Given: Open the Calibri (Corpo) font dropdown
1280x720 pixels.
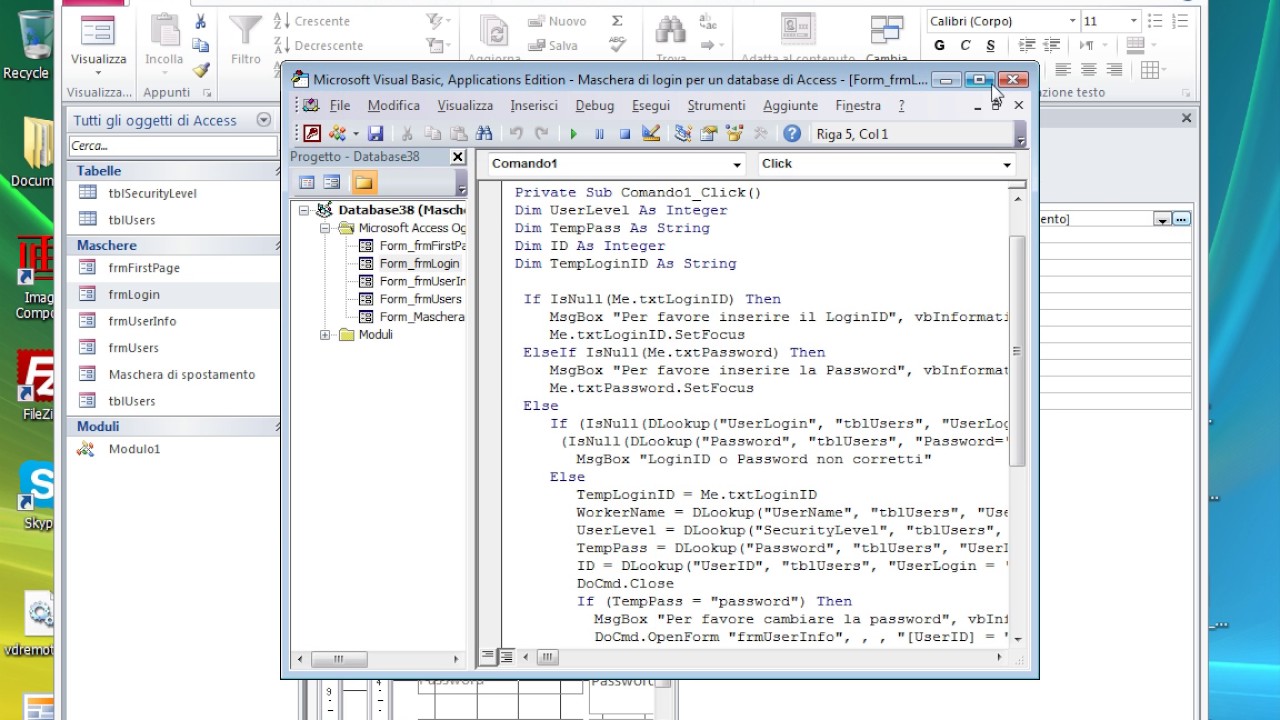Looking at the screenshot, I should click(x=1072, y=21).
